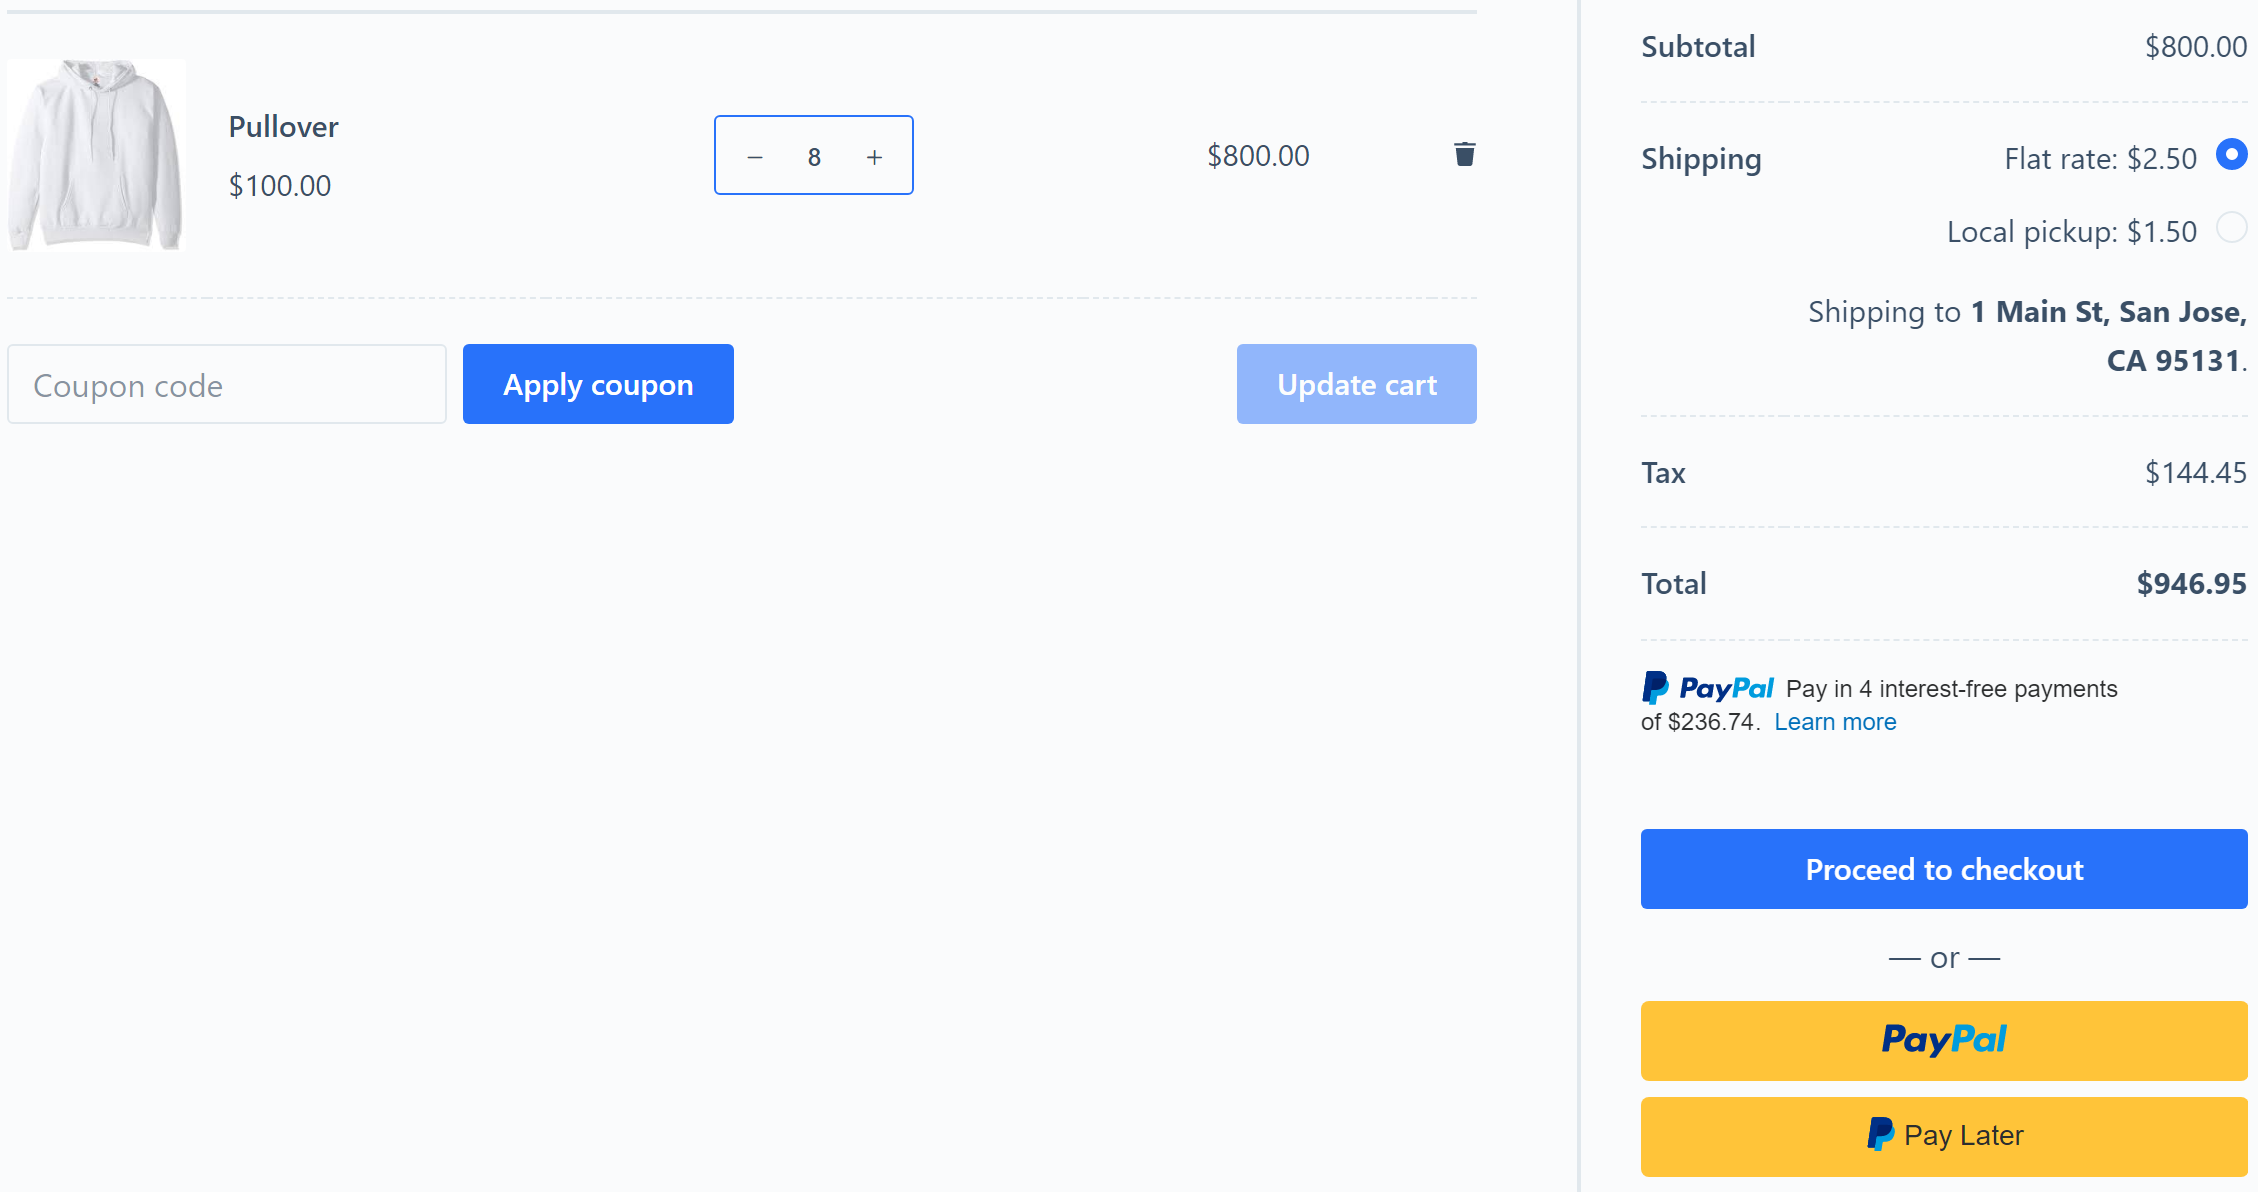Screen dimensions: 2258x1192
Task: Open PayPal Learn more link
Action: (1835, 722)
